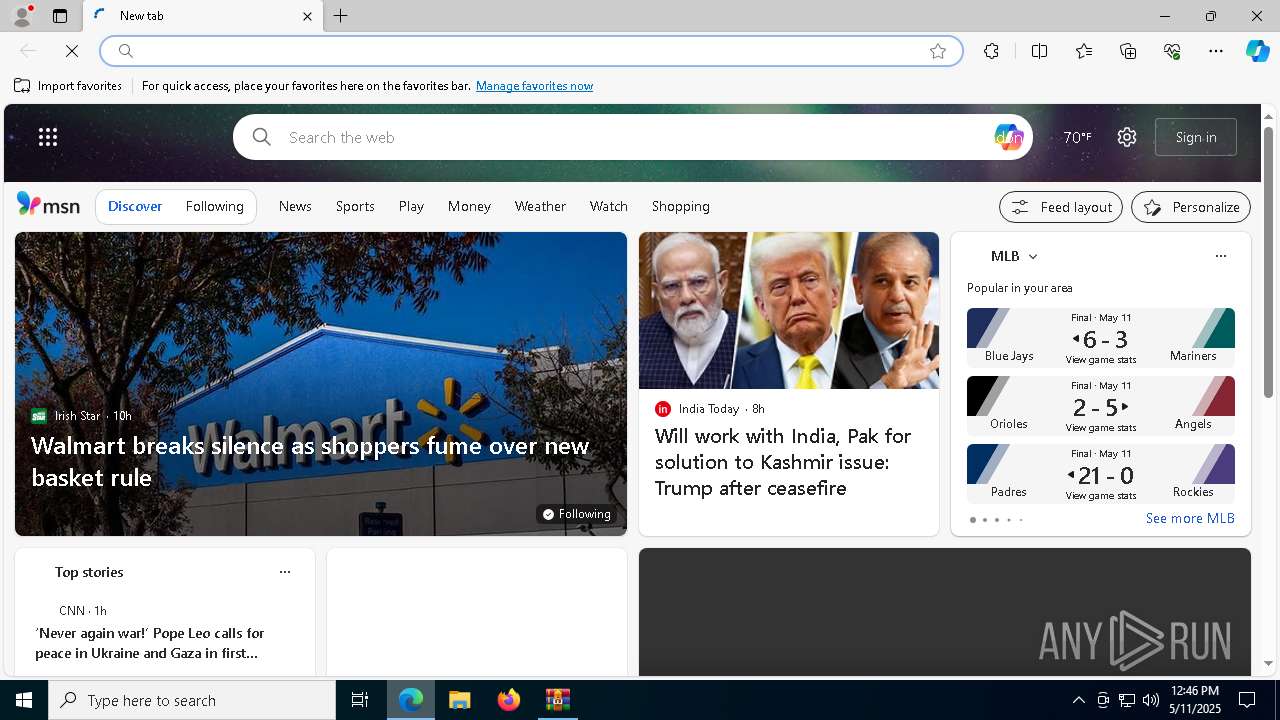Select third carousel dot in MLB card
This screenshot has width=1280, height=720.
coord(997,520)
